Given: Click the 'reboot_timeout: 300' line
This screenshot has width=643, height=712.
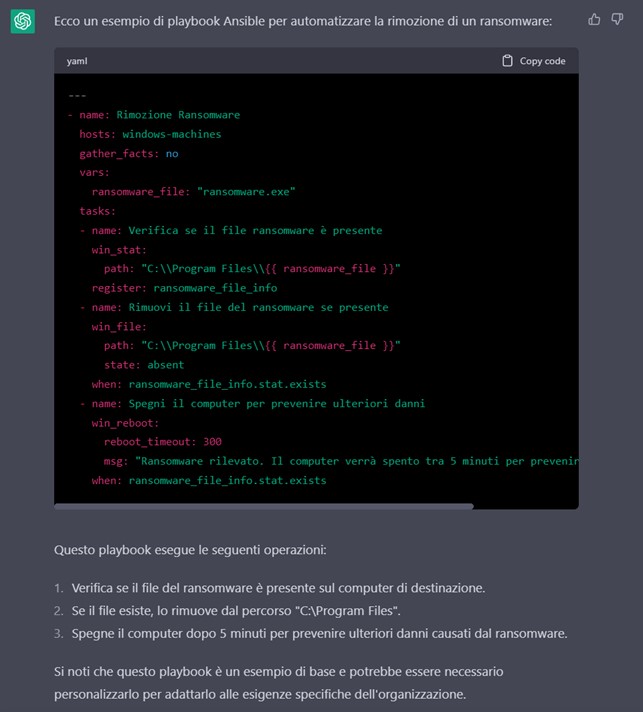Looking at the screenshot, I should coord(163,442).
